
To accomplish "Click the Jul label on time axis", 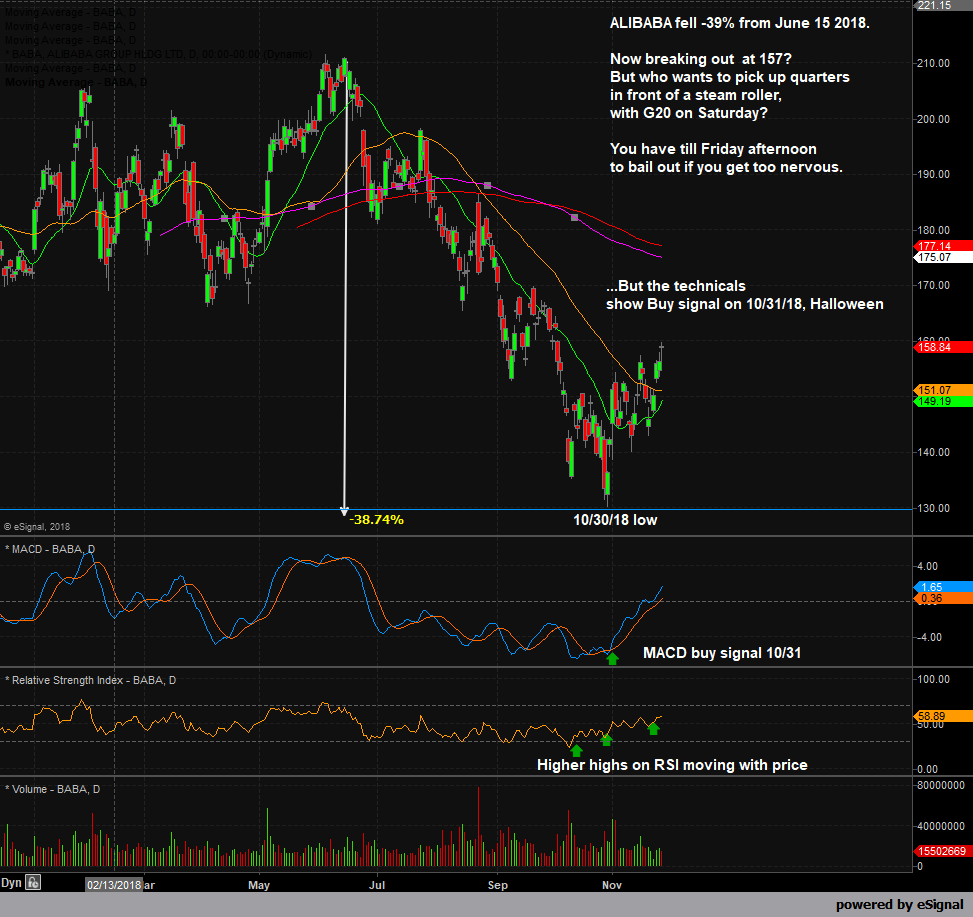I will [x=377, y=885].
